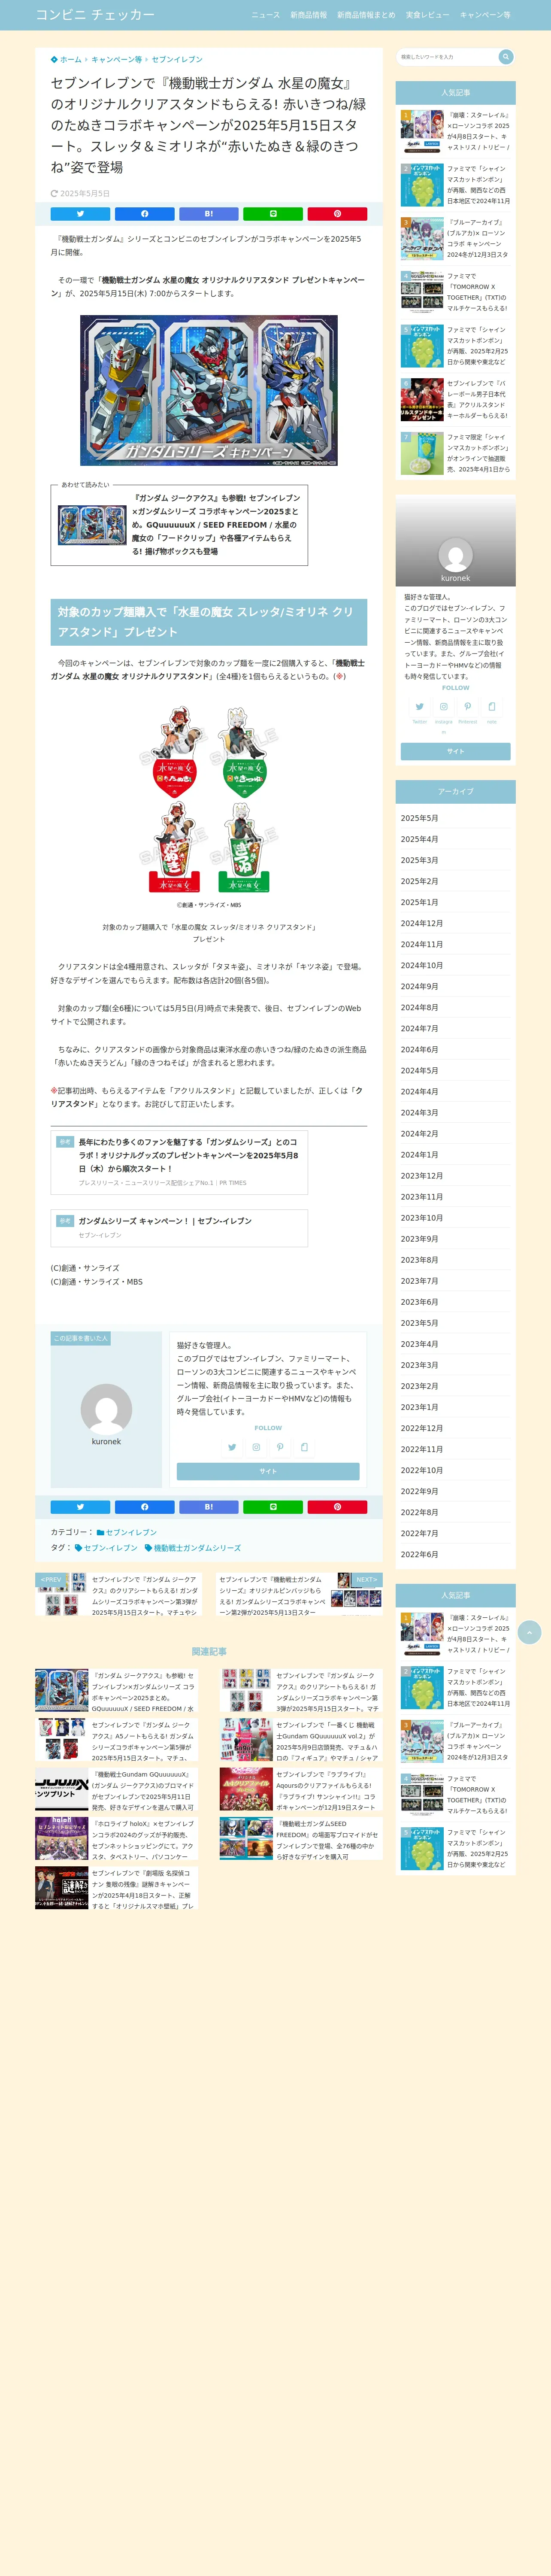Image resolution: width=551 pixels, height=2576 pixels.
Task: Open 新商品情報 in the top navigation
Action: pos(308,15)
